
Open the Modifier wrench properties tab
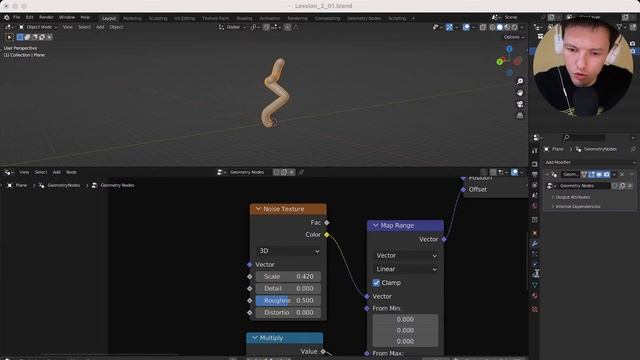coord(535,244)
